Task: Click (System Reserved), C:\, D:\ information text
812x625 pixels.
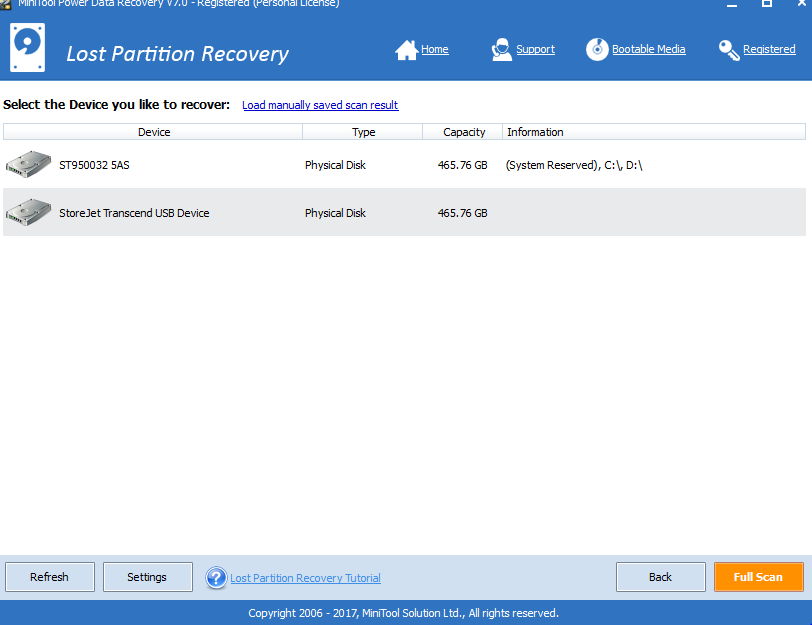Action: pyautogui.click(x=574, y=165)
